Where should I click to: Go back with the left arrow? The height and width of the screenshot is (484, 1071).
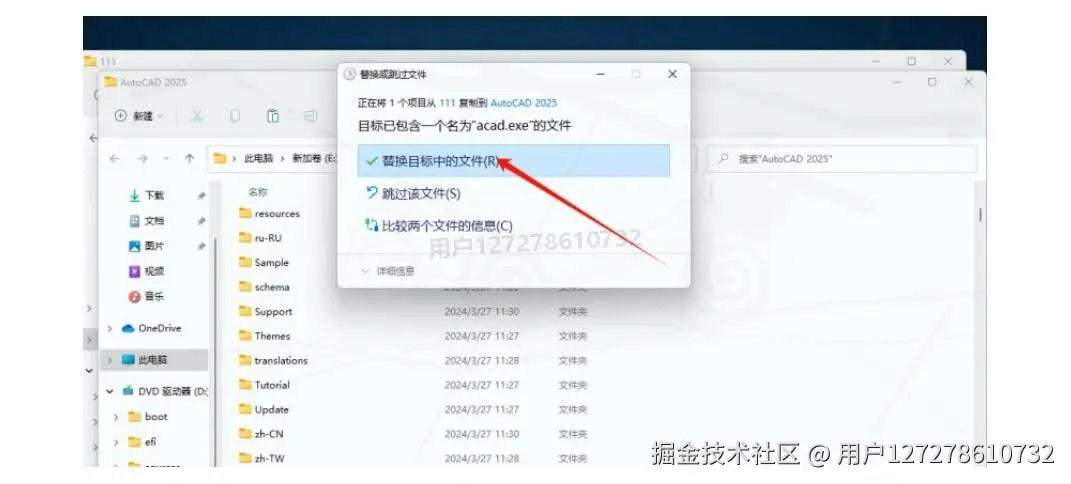[x=115, y=158]
